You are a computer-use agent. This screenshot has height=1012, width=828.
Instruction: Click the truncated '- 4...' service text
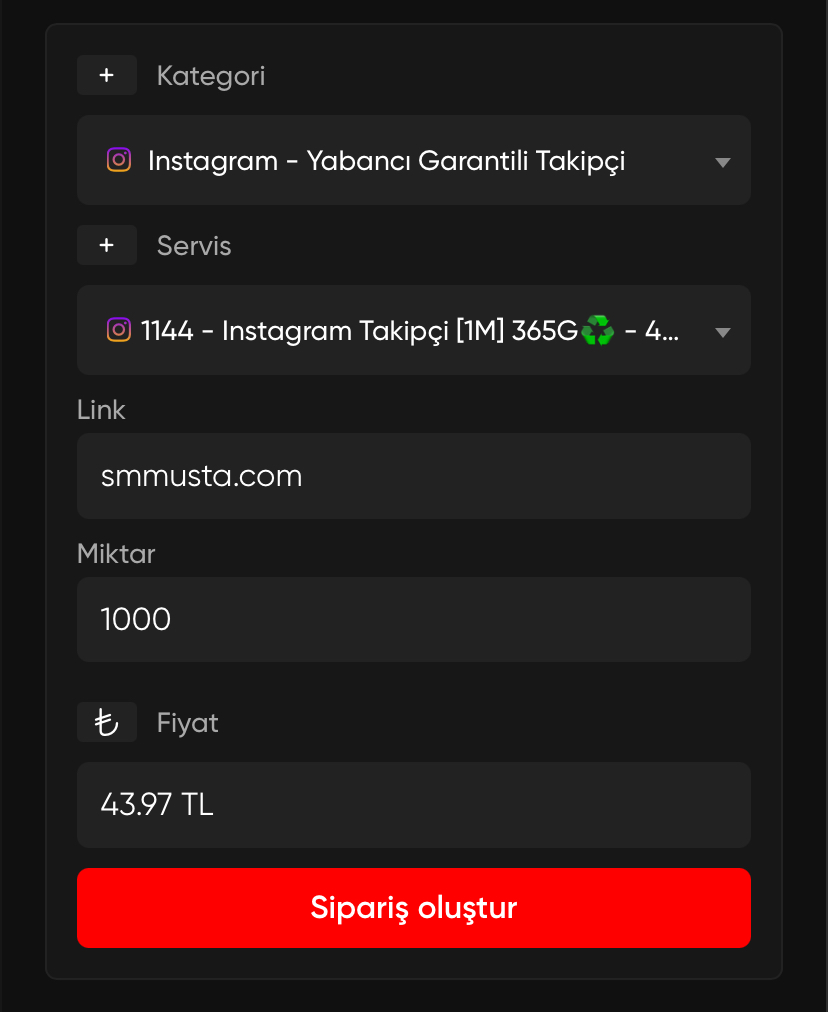(x=652, y=330)
